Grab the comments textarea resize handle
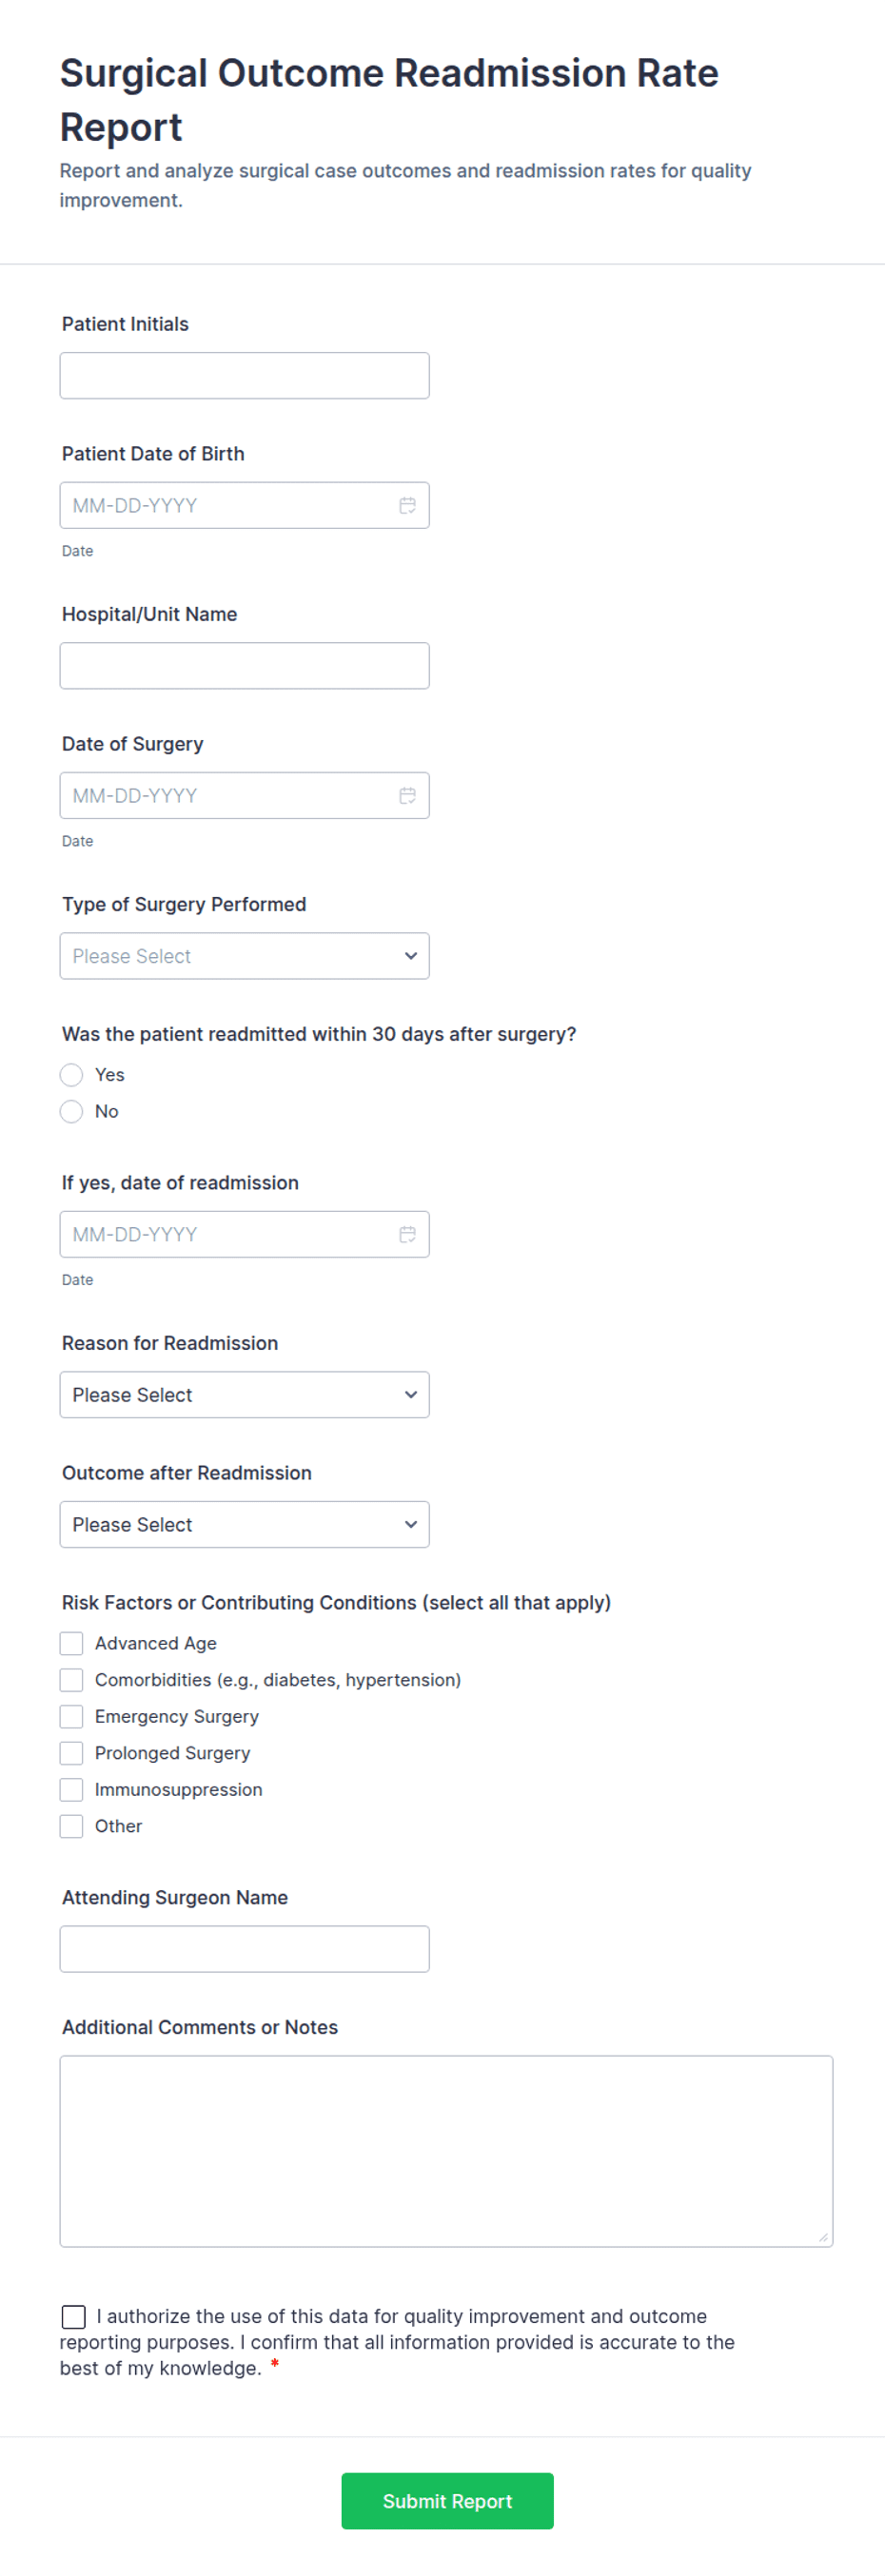The height and width of the screenshot is (2576, 885). (823, 2237)
